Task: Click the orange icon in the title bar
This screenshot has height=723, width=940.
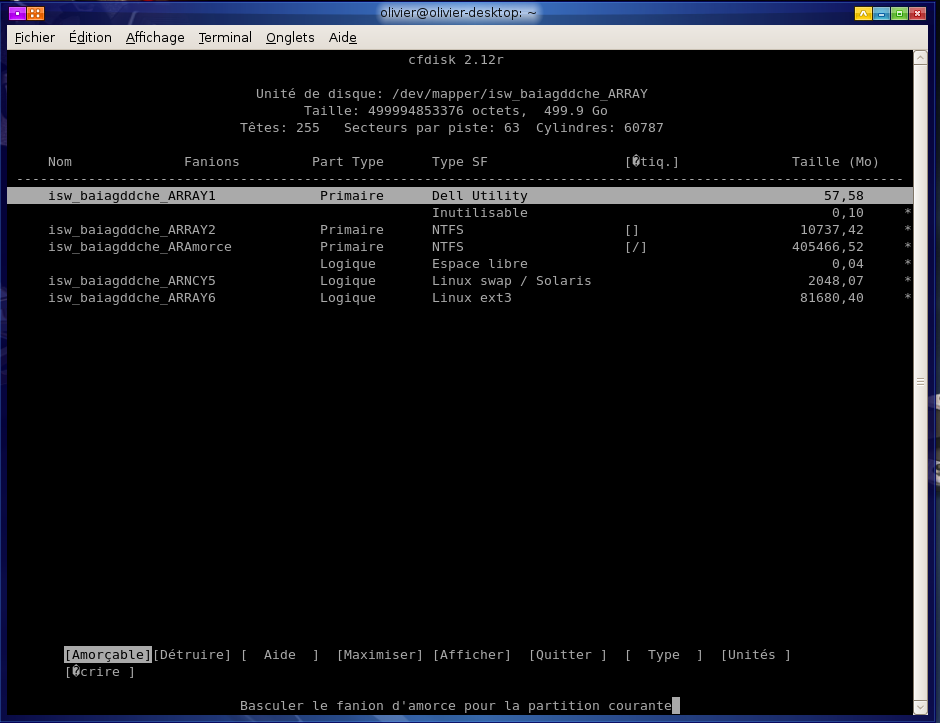Action: pyautogui.click(x=35, y=13)
